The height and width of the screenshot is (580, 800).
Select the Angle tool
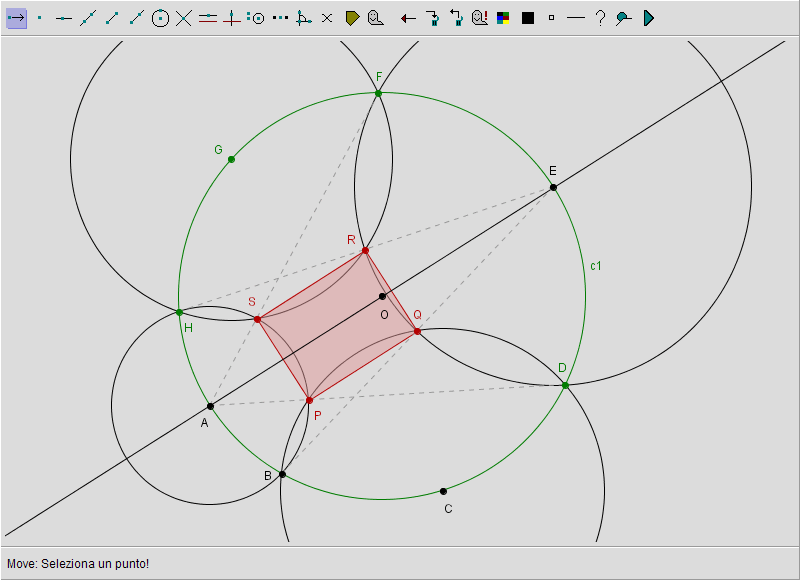coord(304,18)
